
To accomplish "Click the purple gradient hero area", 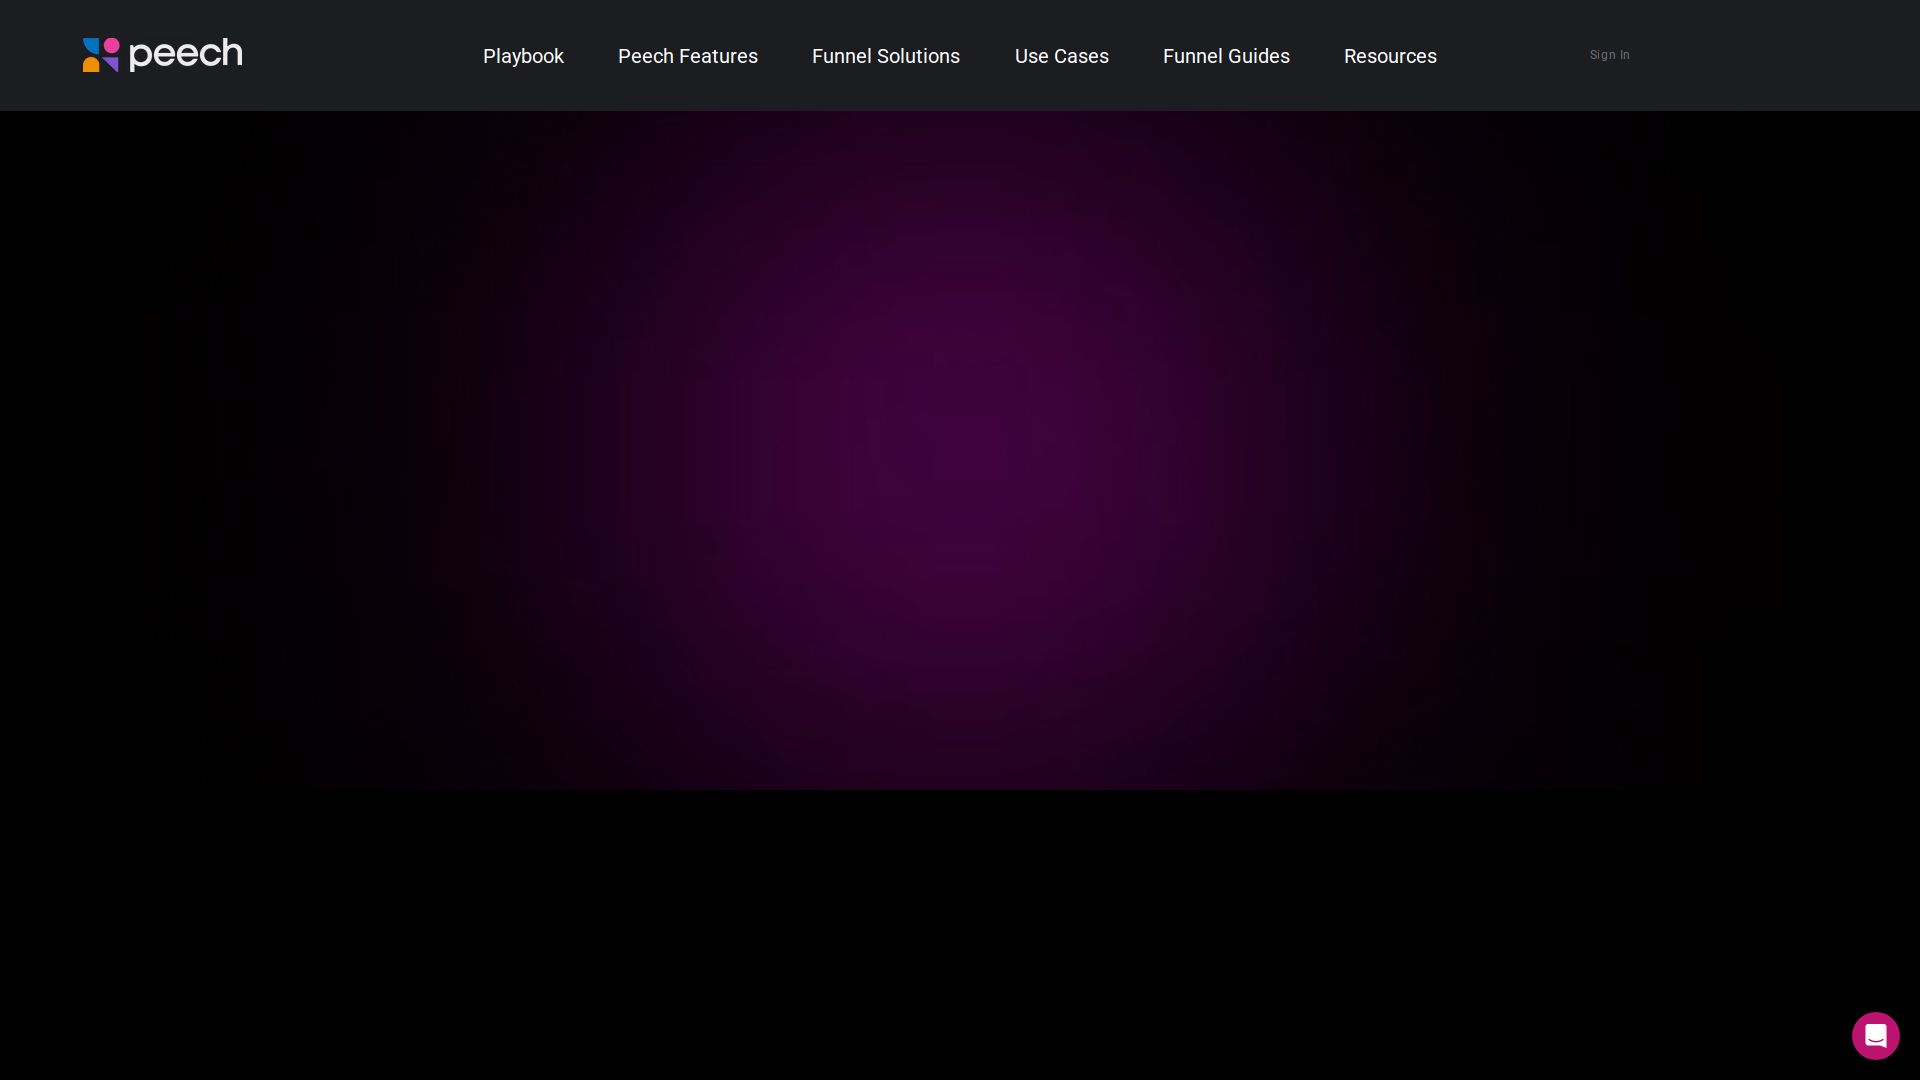I will coord(960,450).
